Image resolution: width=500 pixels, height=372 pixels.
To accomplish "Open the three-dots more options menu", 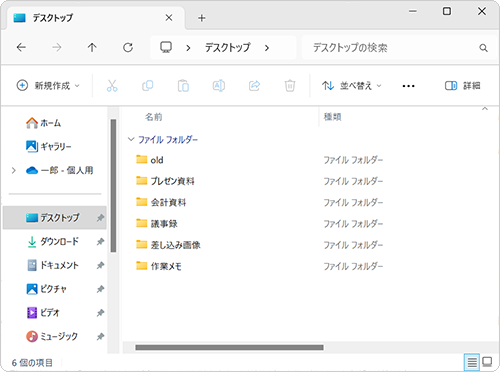I will point(408,86).
